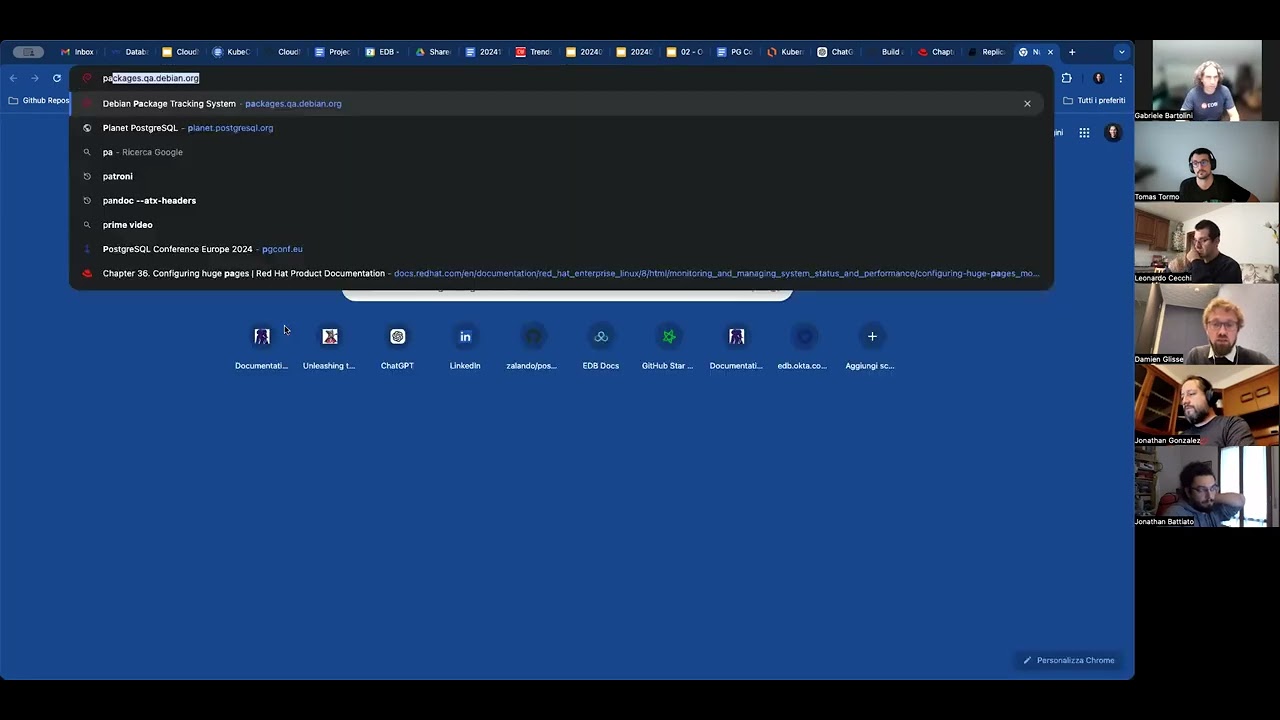Select Gabriele Bartolini video tile
Viewport: 1280px width, 720px height.
(x=1206, y=80)
